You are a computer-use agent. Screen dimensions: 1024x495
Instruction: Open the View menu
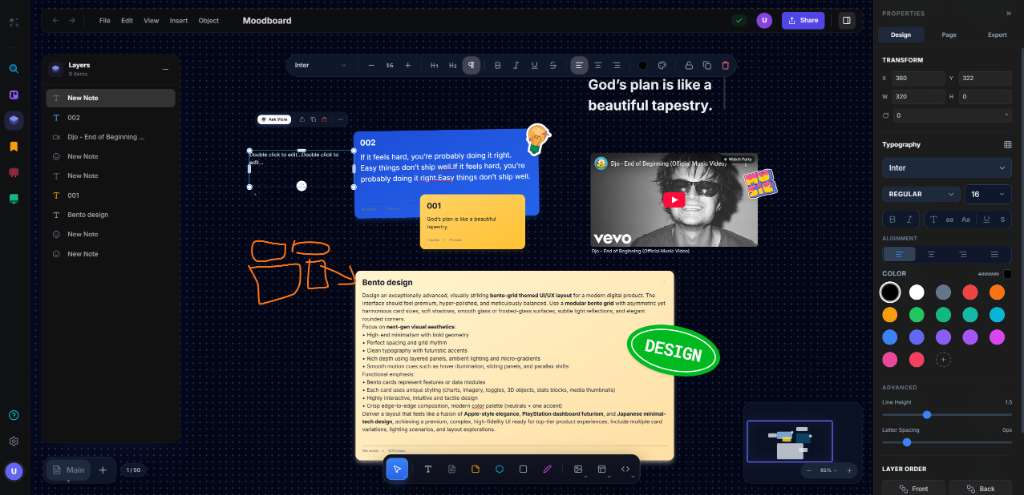(x=152, y=20)
